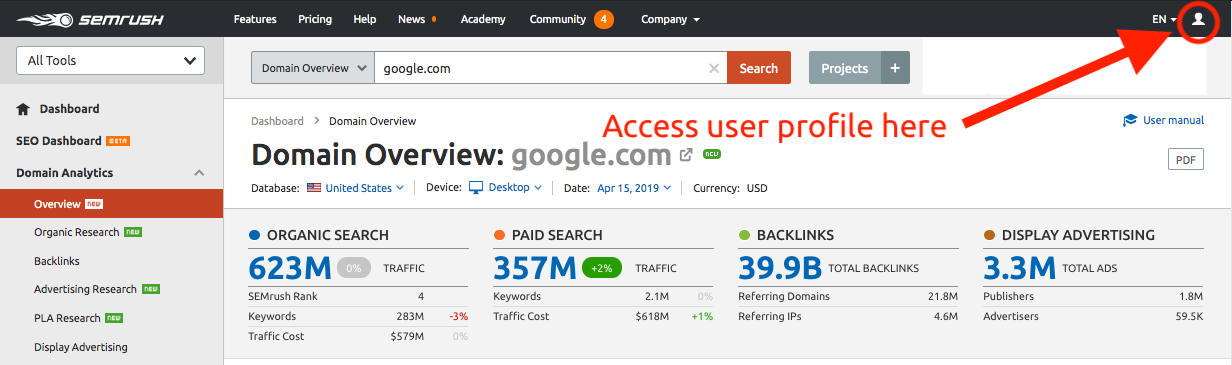
Task: Change the United States database dropdown
Action: click(364, 187)
